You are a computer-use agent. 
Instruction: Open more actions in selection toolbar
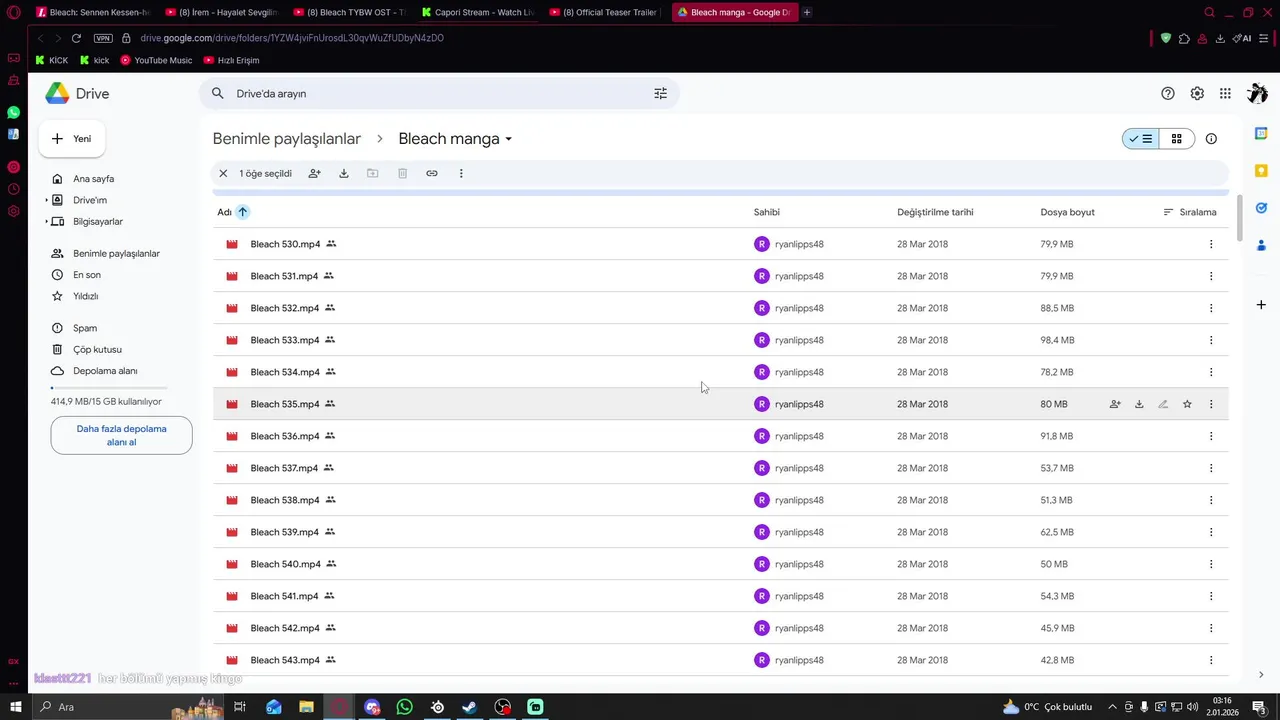[461, 173]
